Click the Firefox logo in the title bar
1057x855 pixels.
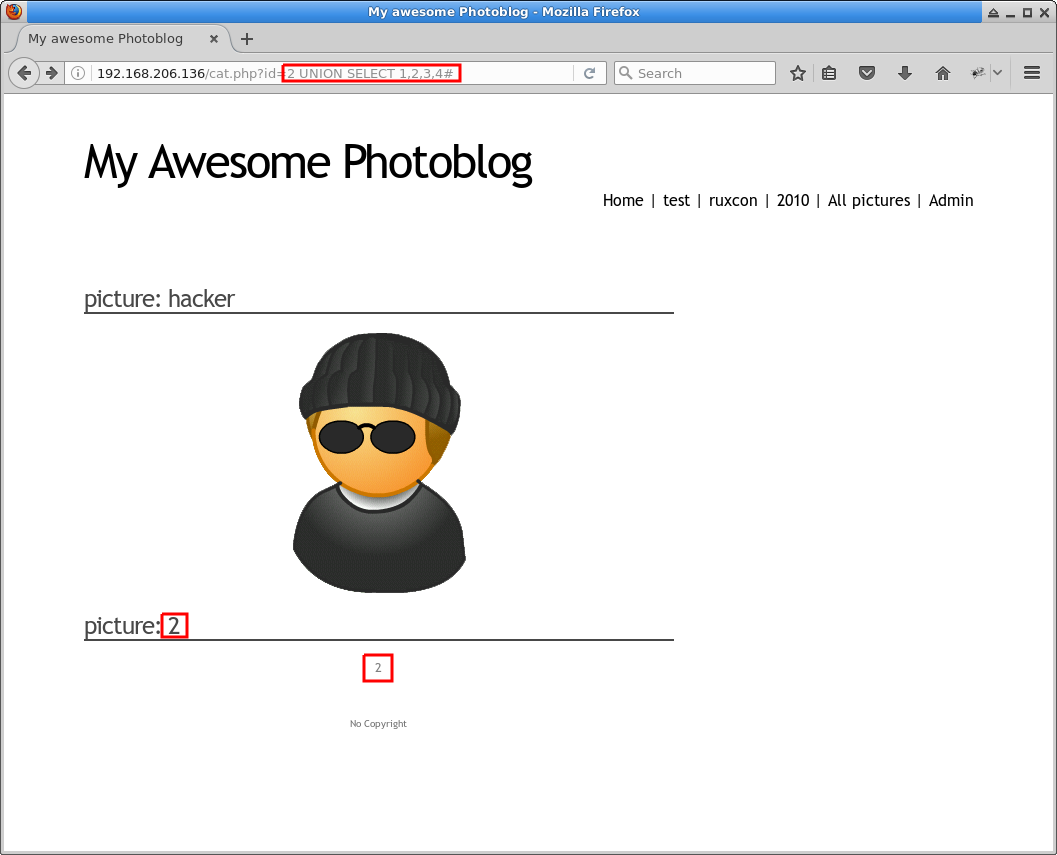(x=13, y=11)
